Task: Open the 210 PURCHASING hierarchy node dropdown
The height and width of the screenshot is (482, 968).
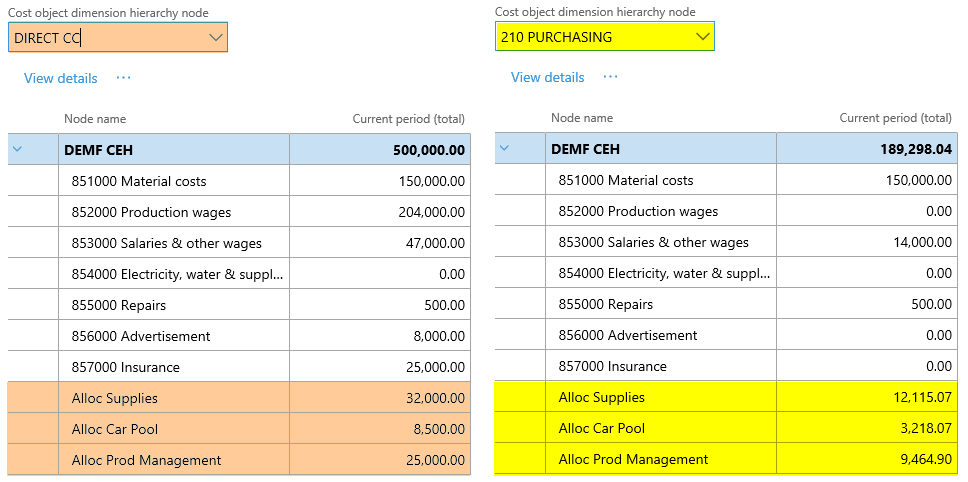Action: click(x=701, y=37)
